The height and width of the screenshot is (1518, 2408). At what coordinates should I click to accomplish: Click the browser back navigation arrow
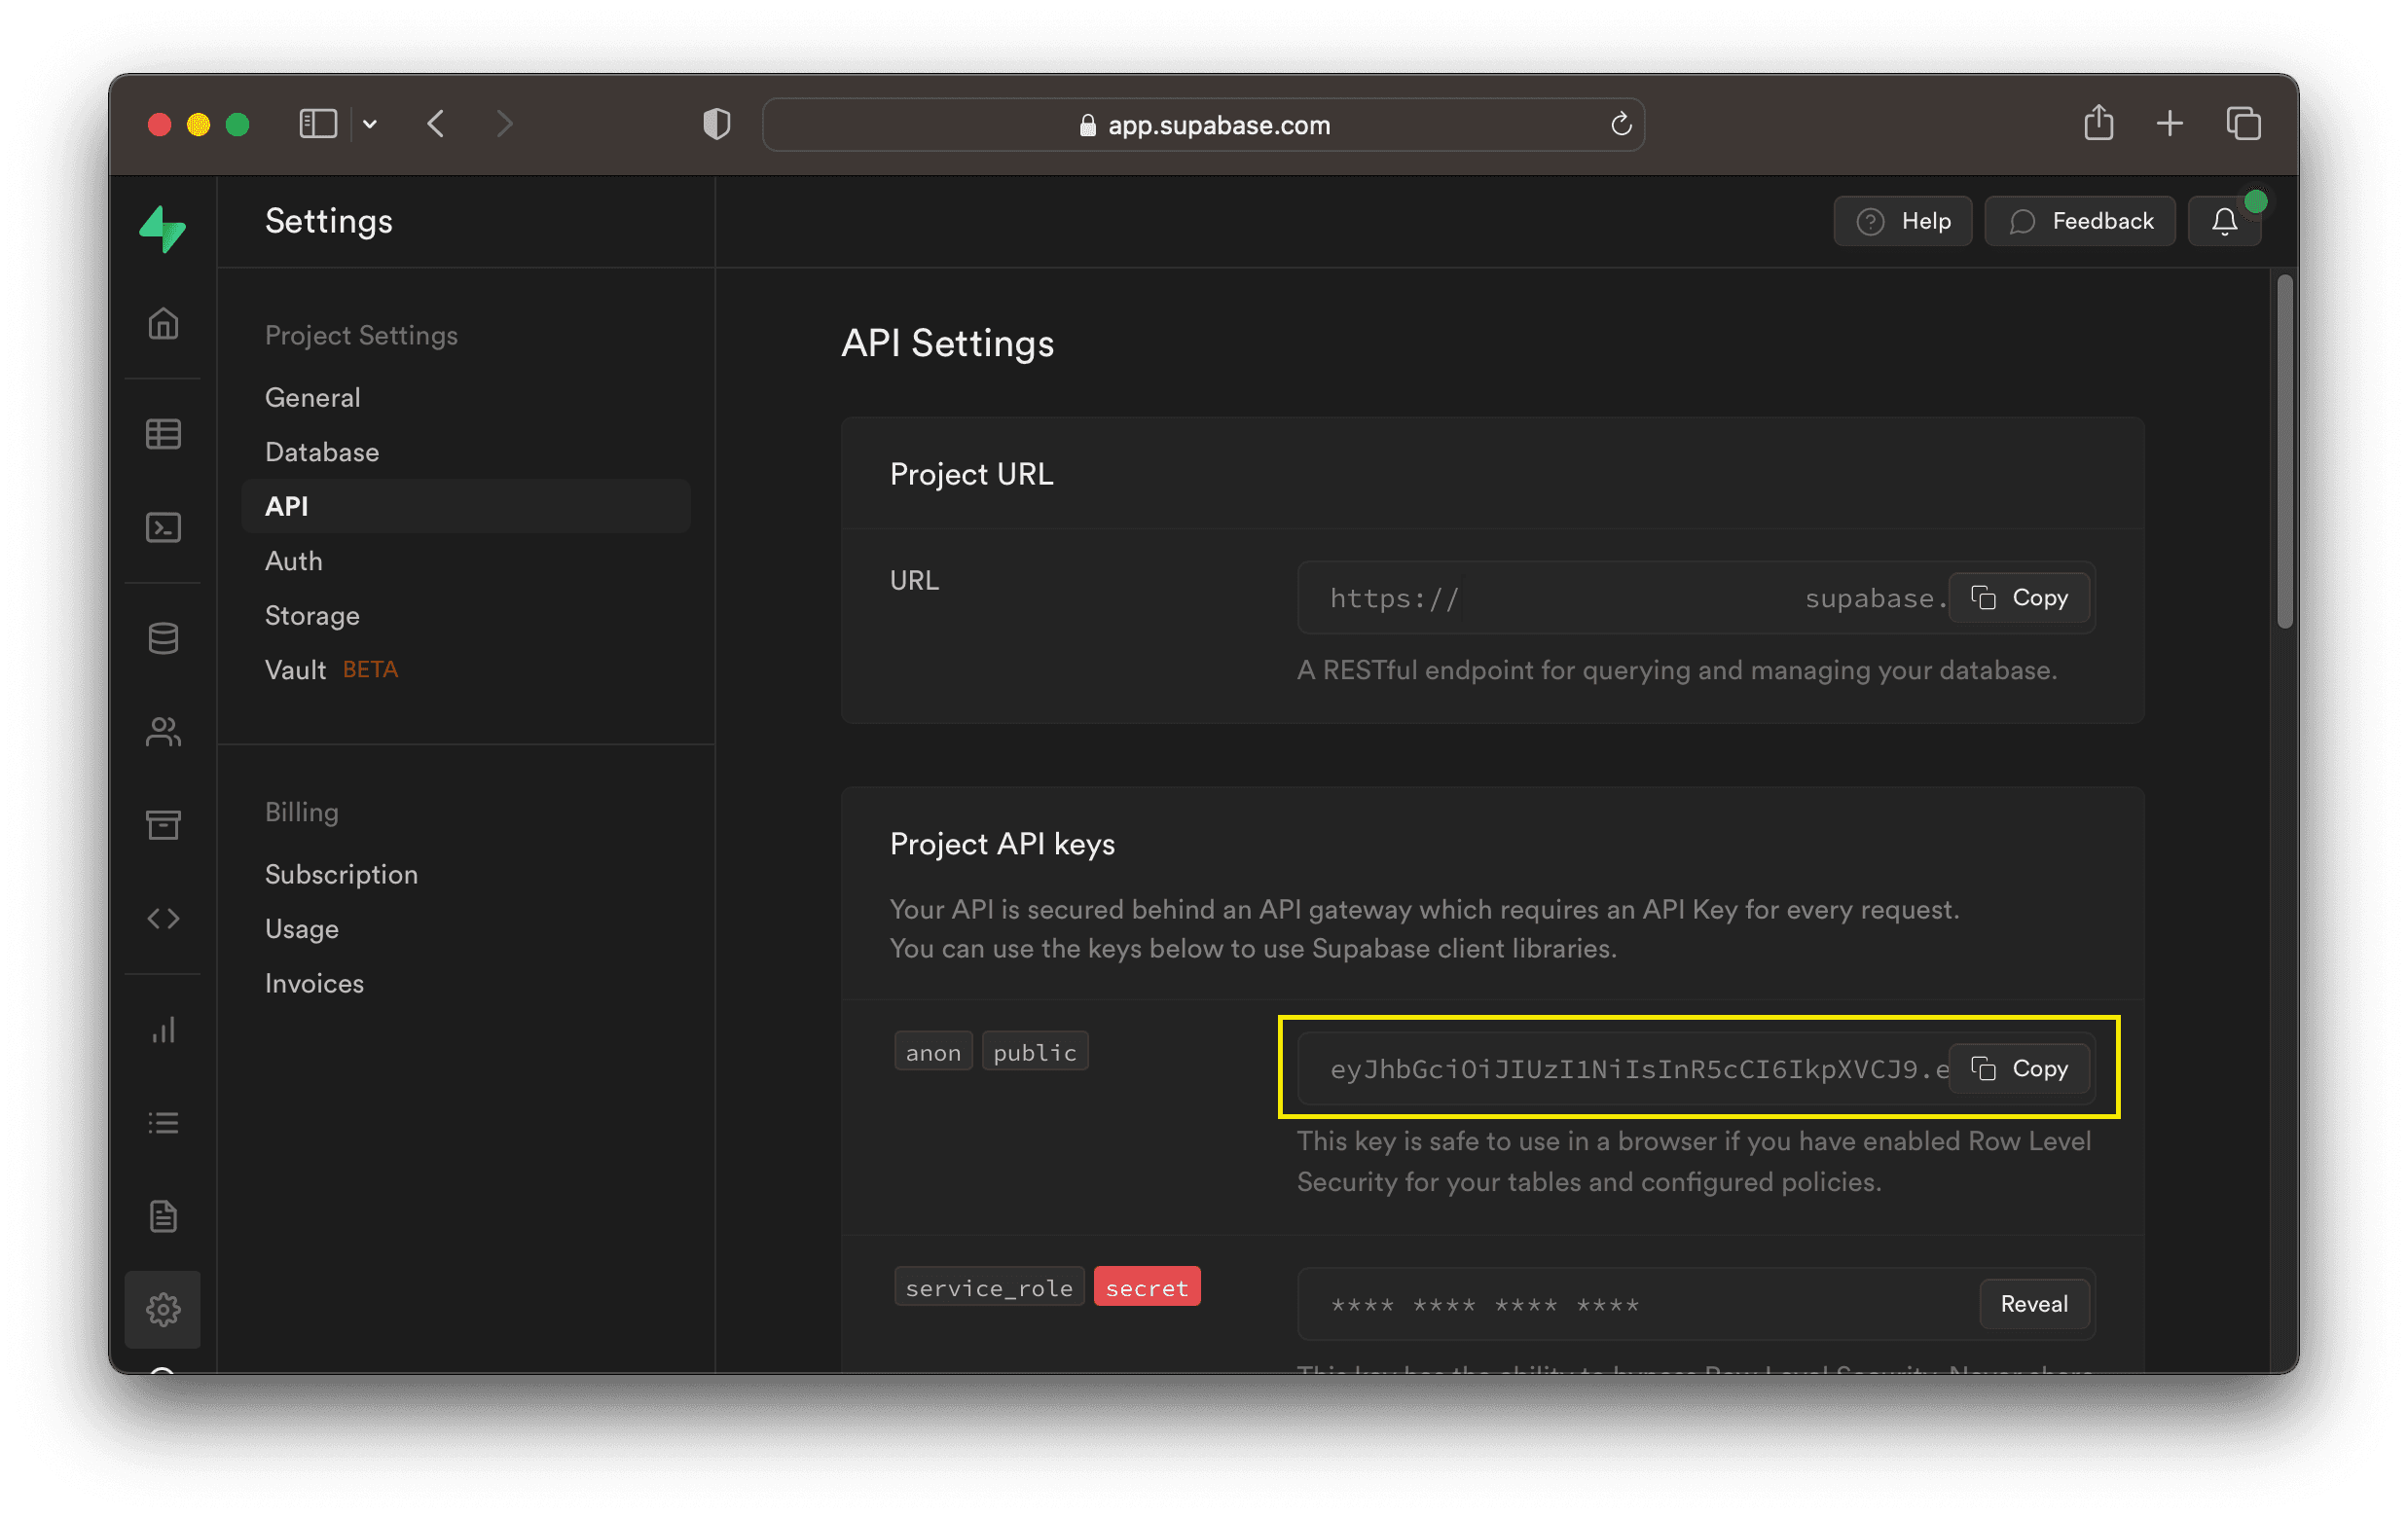click(x=435, y=123)
